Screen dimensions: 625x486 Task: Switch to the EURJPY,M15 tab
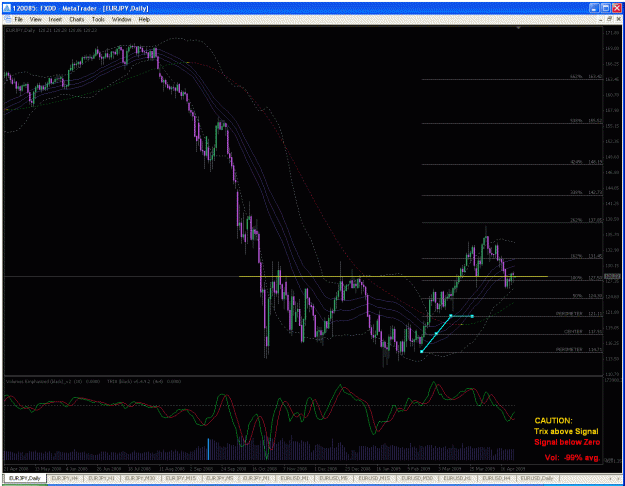180,478
